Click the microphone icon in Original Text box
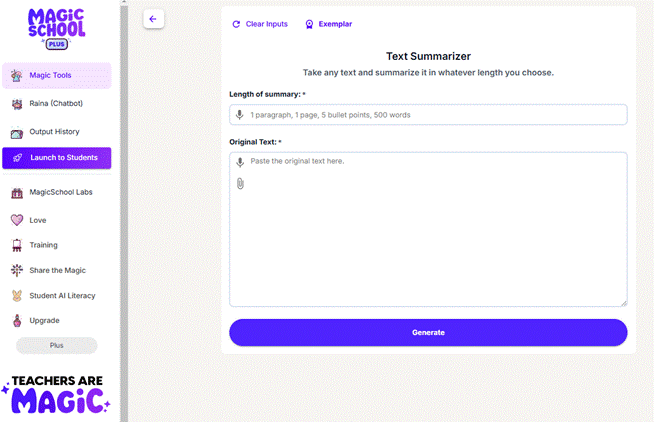 (x=240, y=162)
